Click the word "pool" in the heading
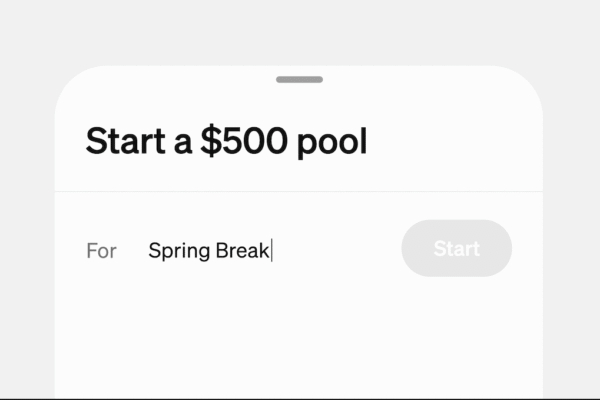600x400 pixels. (332, 141)
